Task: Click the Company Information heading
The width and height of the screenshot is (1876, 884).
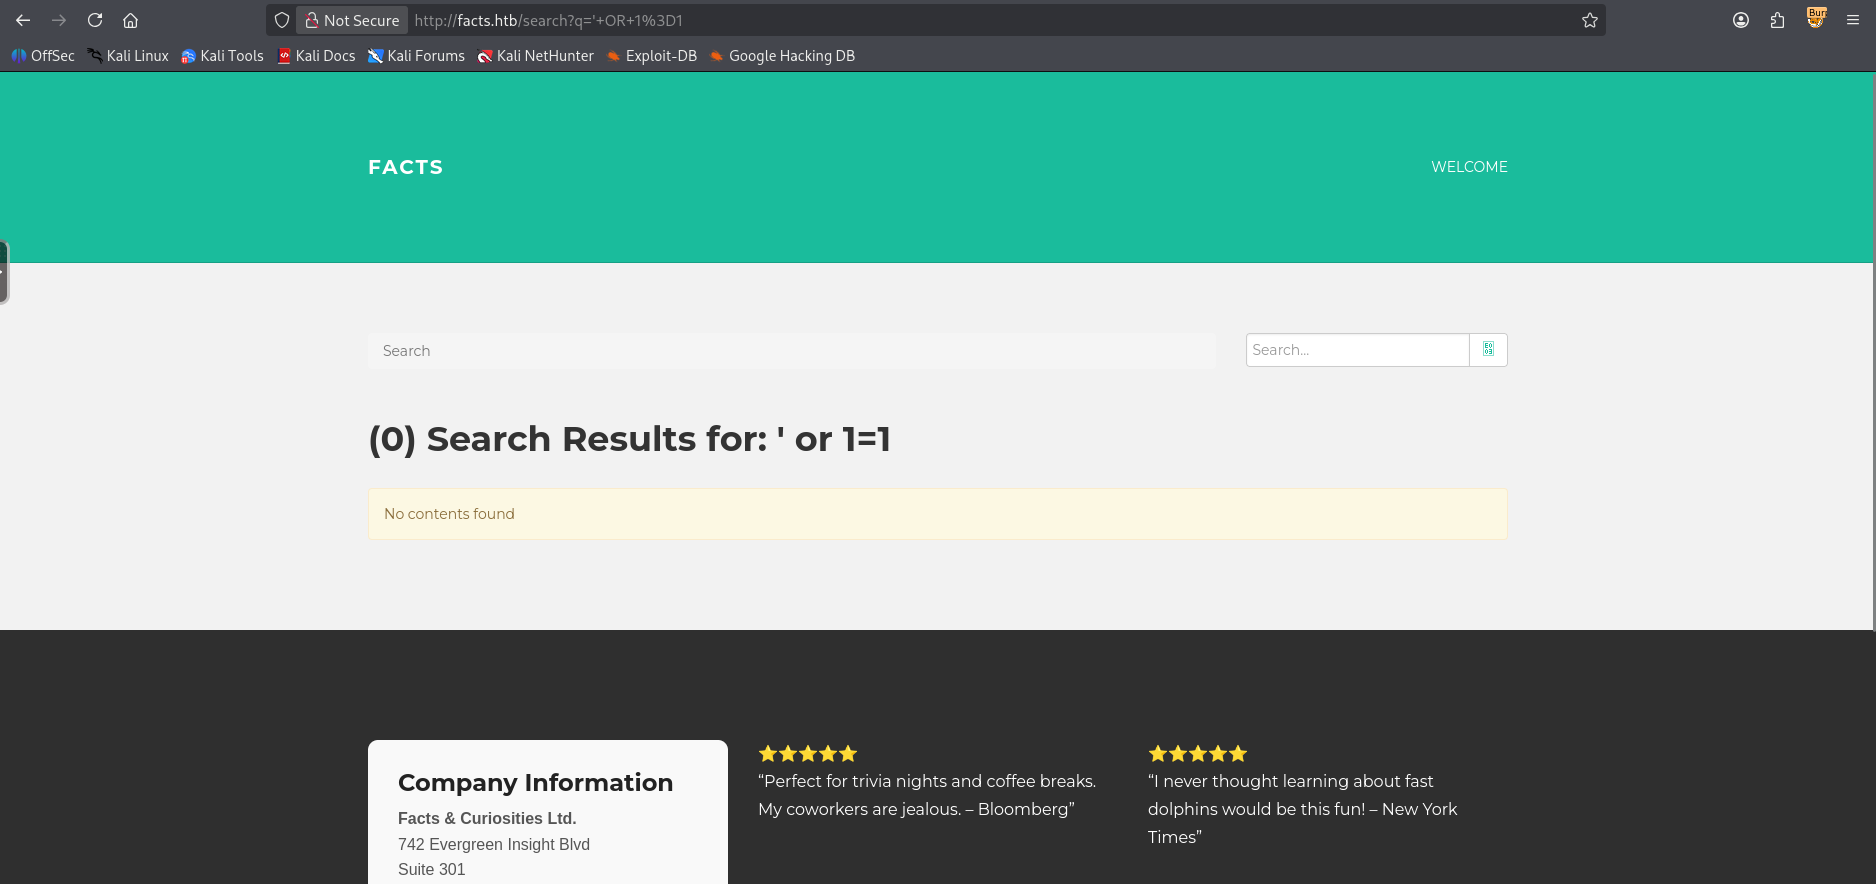Action: [x=535, y=782]
